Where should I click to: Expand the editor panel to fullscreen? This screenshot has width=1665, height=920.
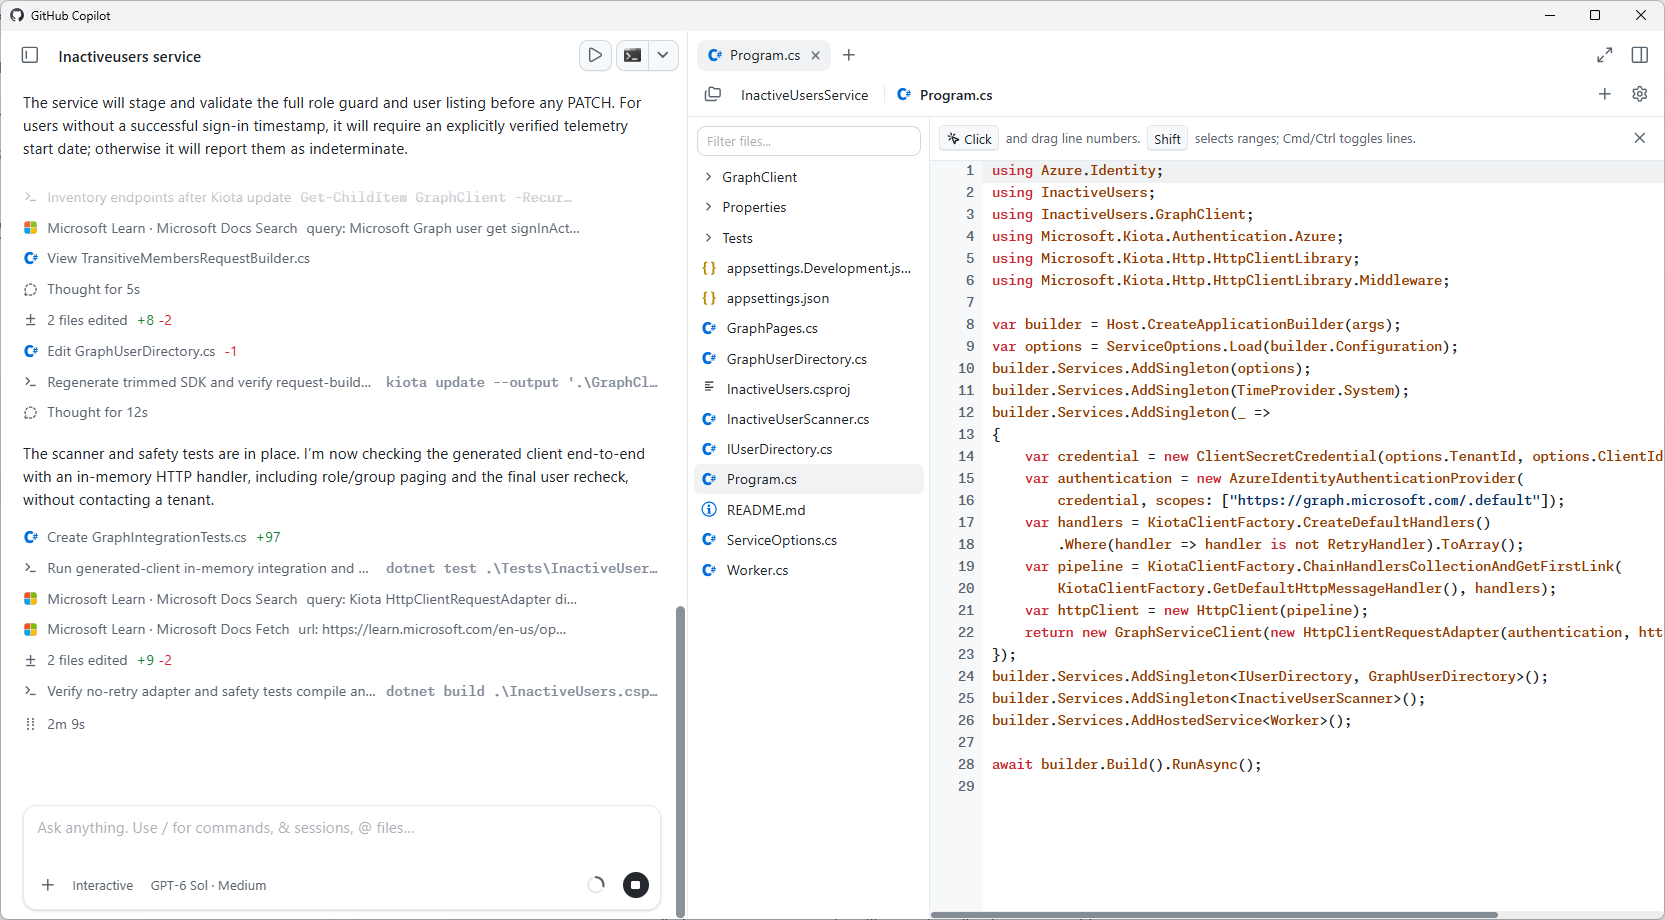point(1604,55)
